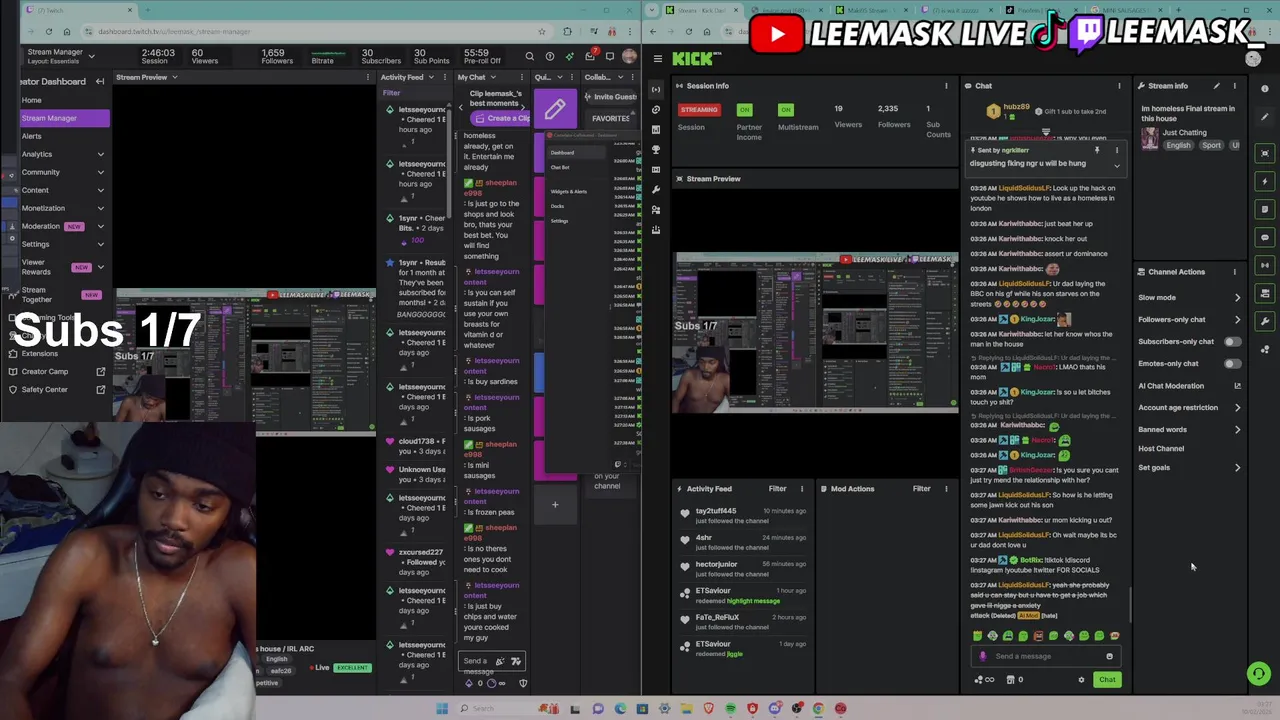Open Kick chat settings gear
The height and width of the screenshot is (720, 1280).
[1081, 680]
